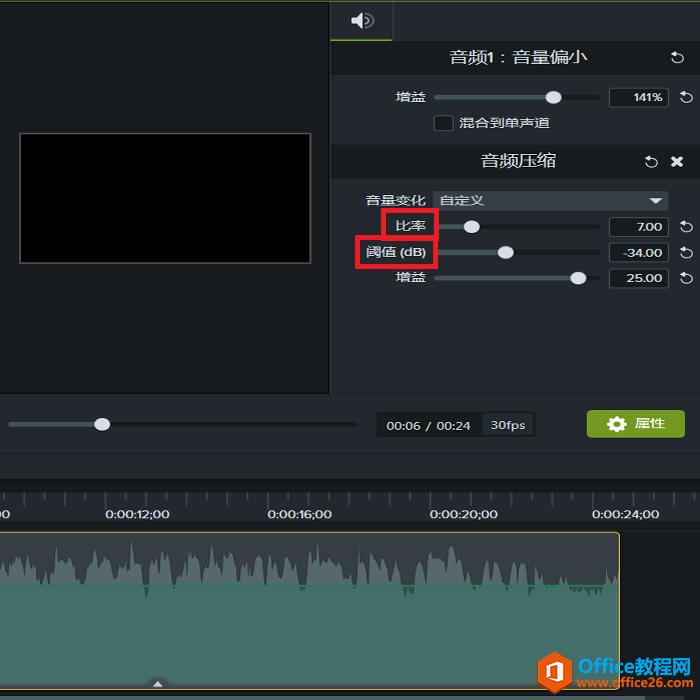
Task: Reset the 音频压缩 effect settings
Action: [651, 161]
